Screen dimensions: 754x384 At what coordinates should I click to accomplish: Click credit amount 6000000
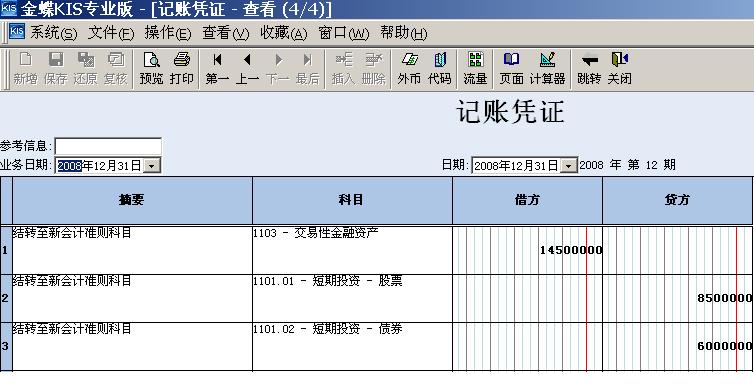coord(725,346)
